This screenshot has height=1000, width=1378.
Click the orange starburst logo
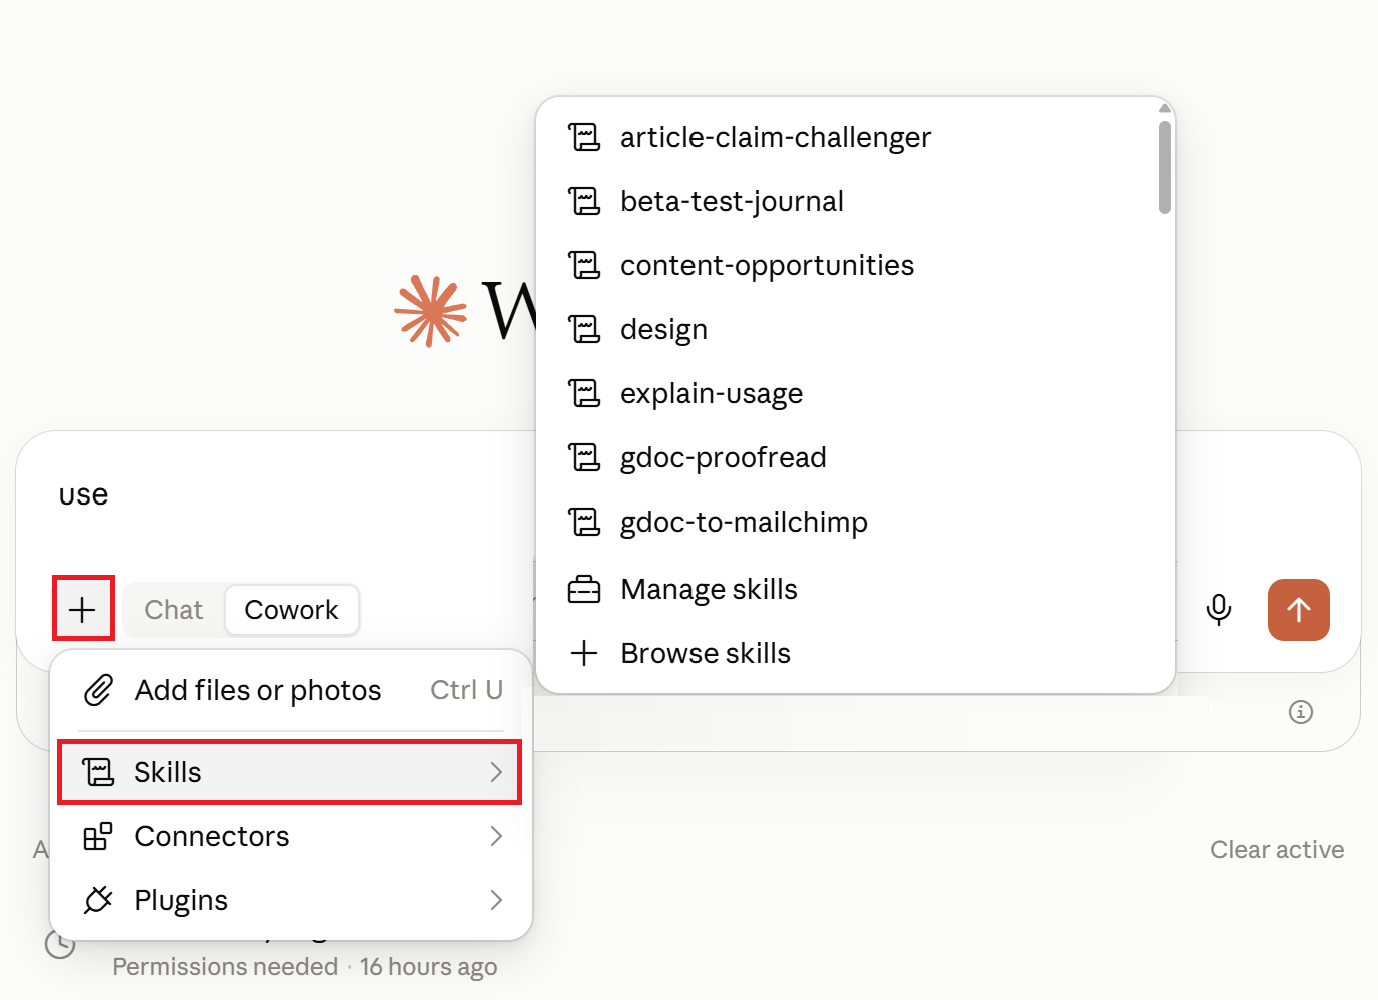pos(430,311)
